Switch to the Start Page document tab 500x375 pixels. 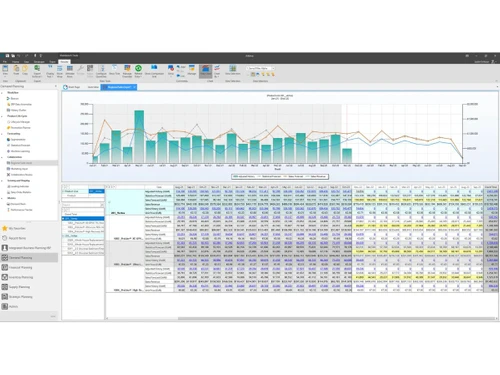(x=72, y=87)
